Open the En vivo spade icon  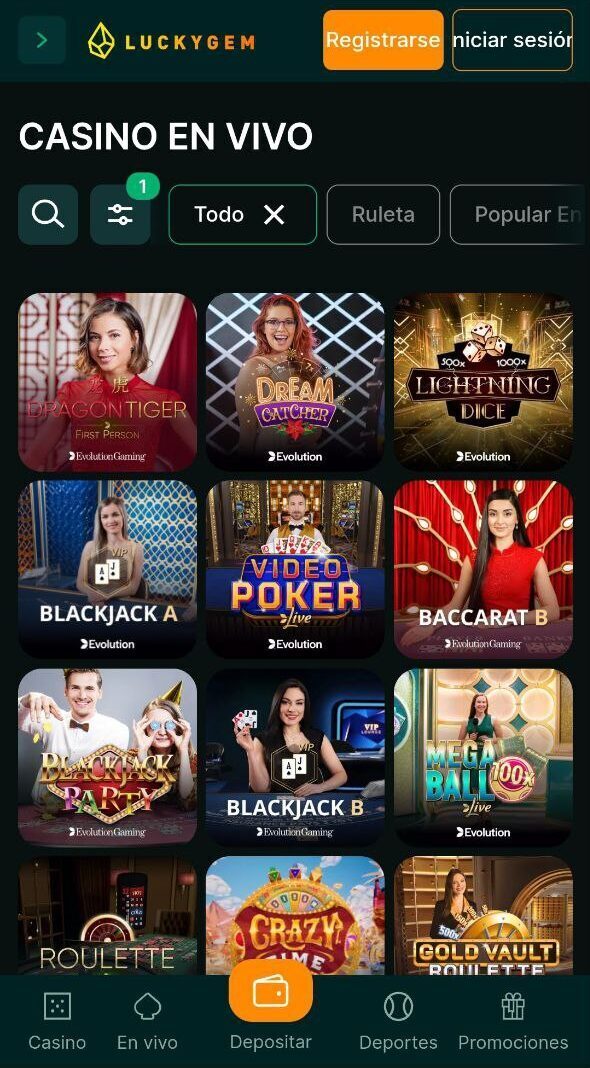[x=147, y=1006]
